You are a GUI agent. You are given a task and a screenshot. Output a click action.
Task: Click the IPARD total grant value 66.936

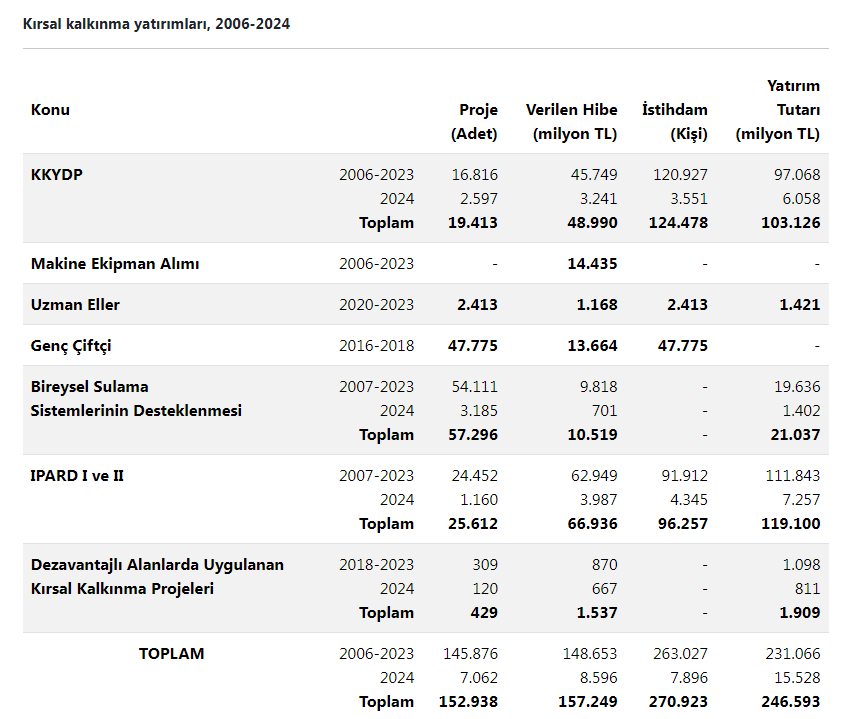pyautogui.click(x=593, y=524)
